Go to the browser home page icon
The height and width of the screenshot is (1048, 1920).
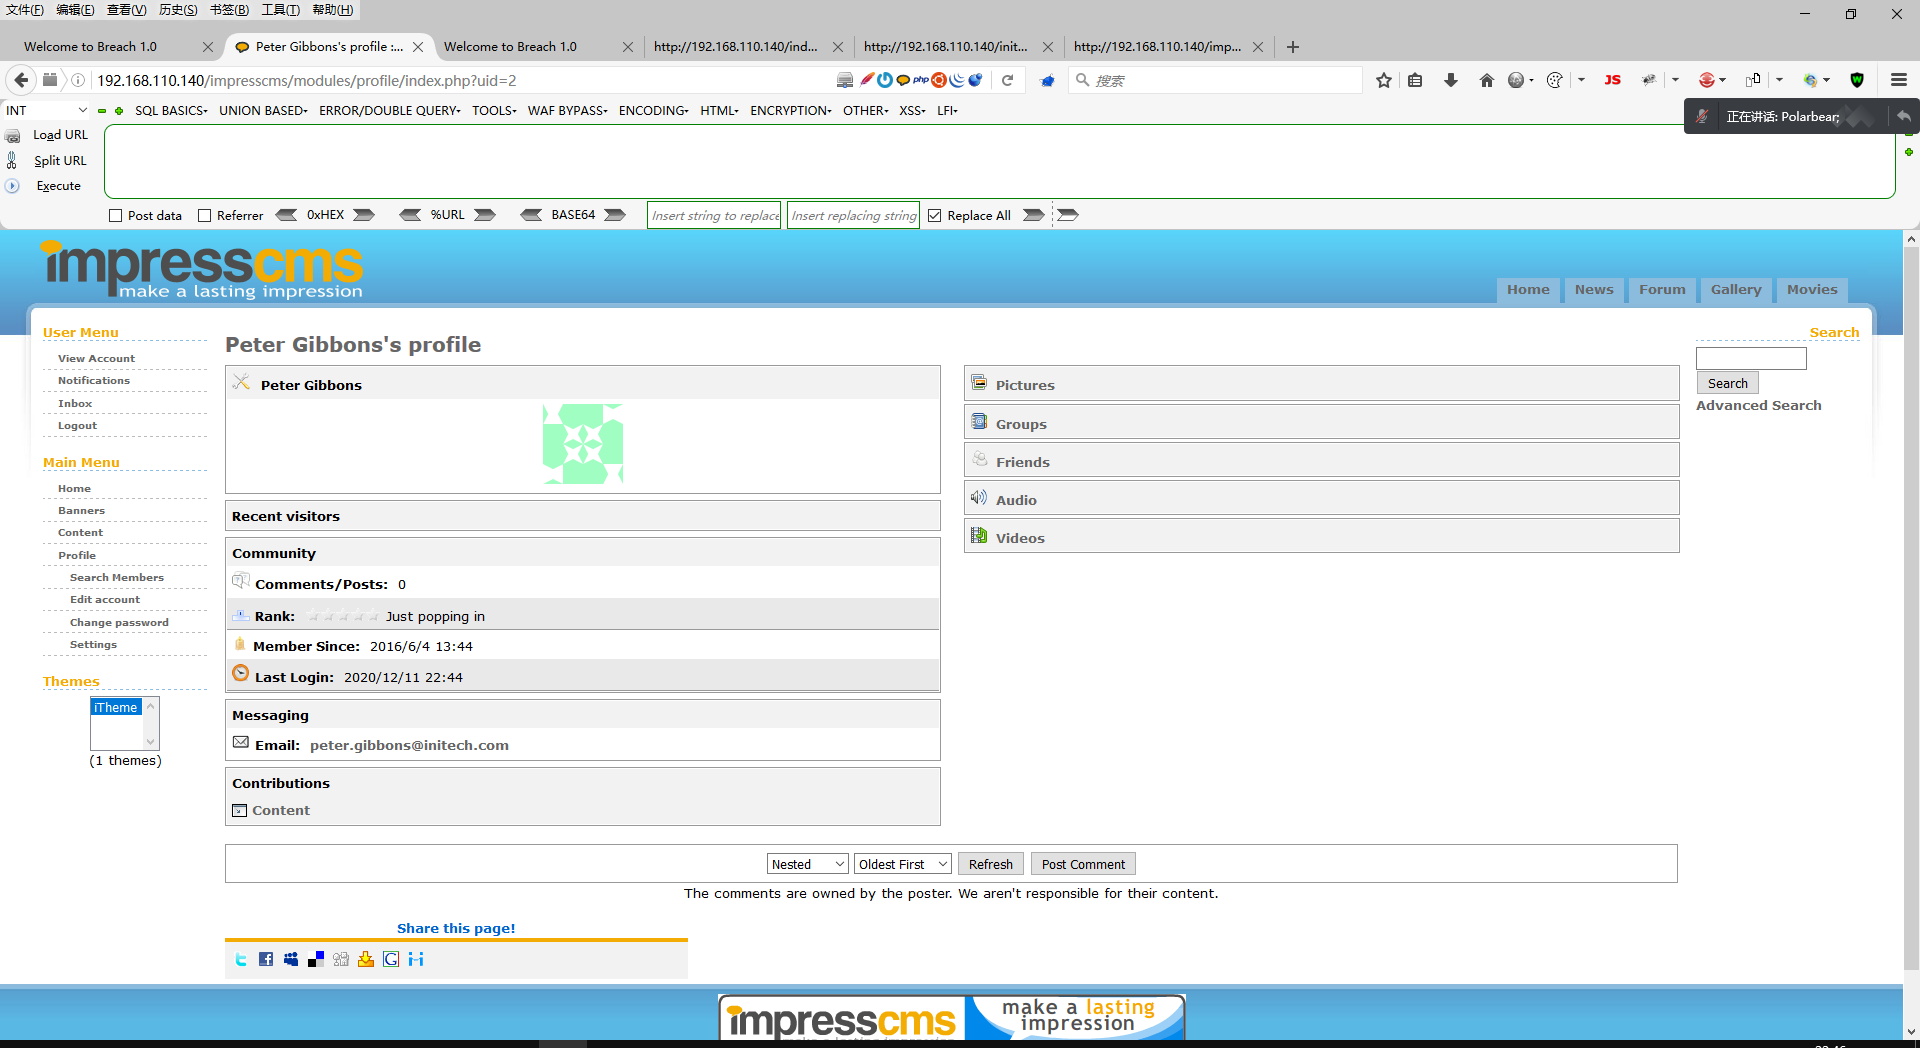tap(1486, 80)
